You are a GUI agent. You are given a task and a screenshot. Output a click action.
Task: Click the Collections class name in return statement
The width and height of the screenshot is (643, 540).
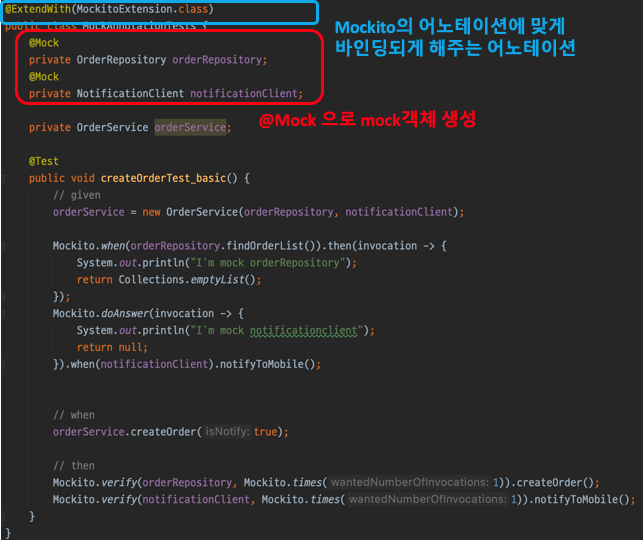[x=151, y=280]
